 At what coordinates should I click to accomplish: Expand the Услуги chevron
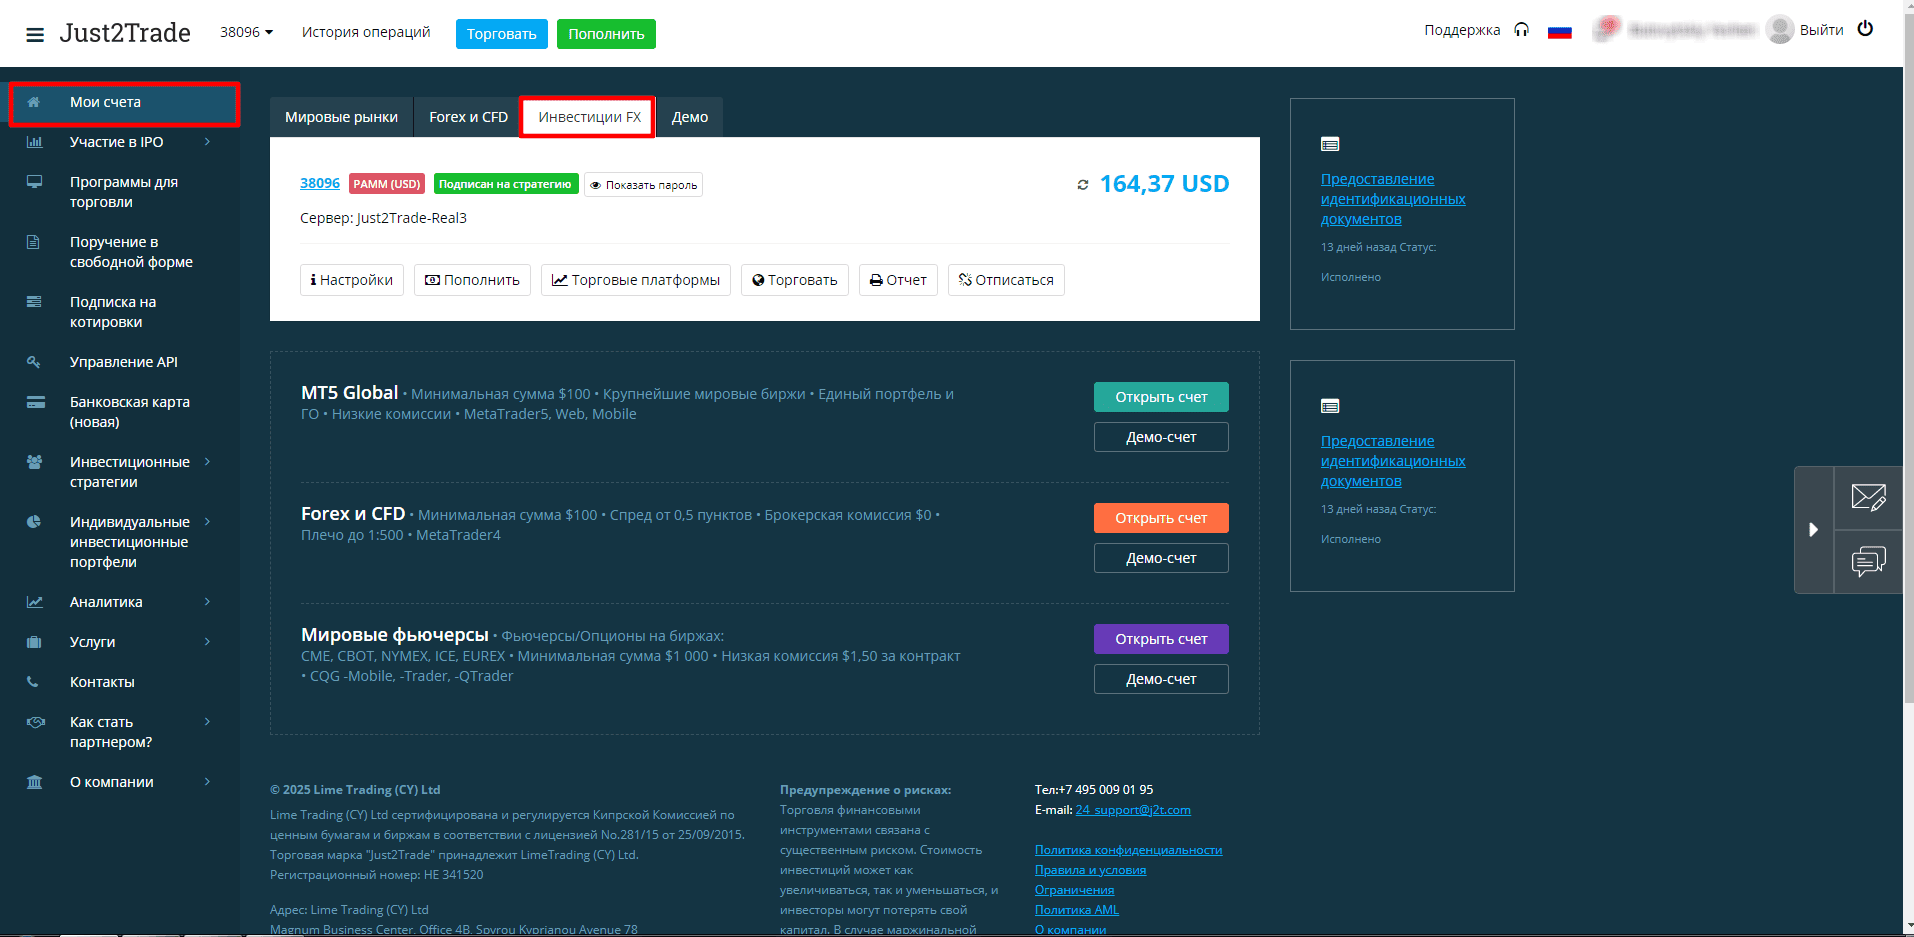click(207, 642)
